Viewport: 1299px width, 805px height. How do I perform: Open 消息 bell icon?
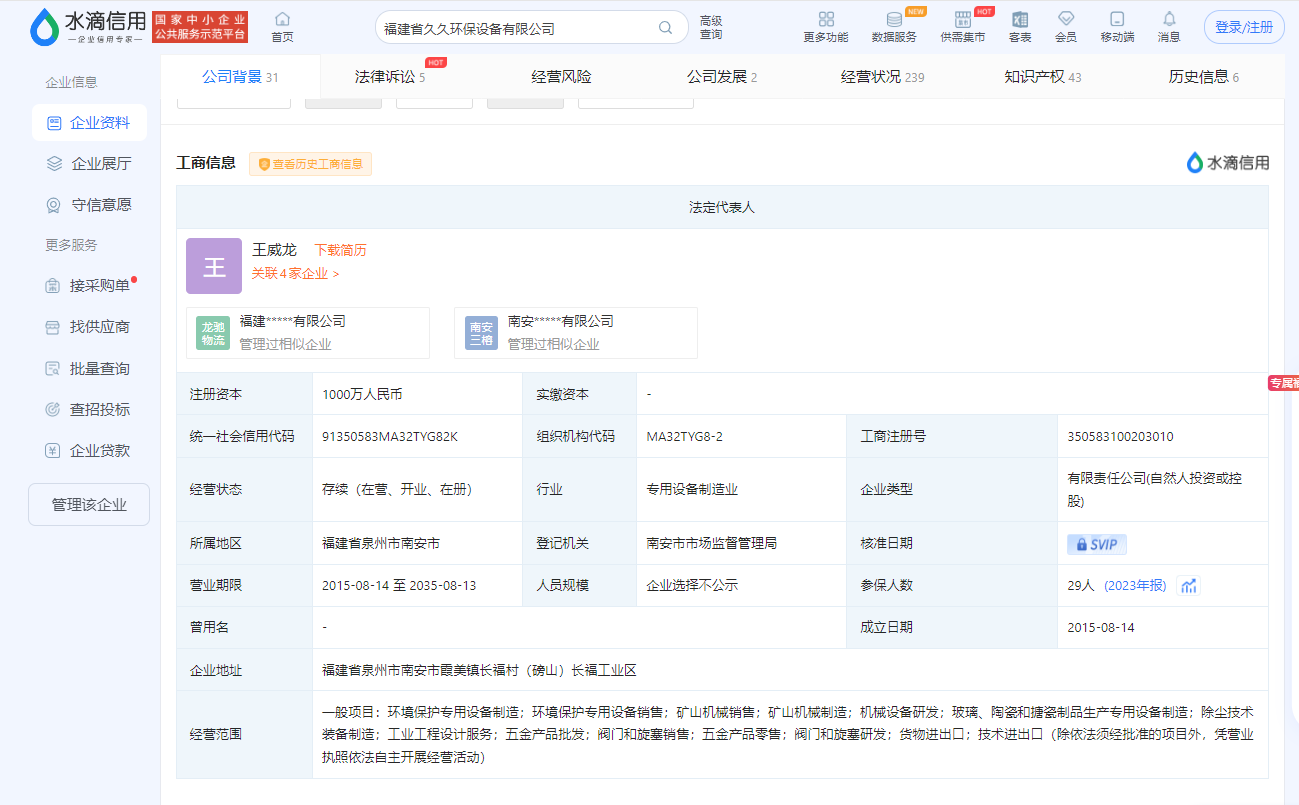pos(1169,19)
